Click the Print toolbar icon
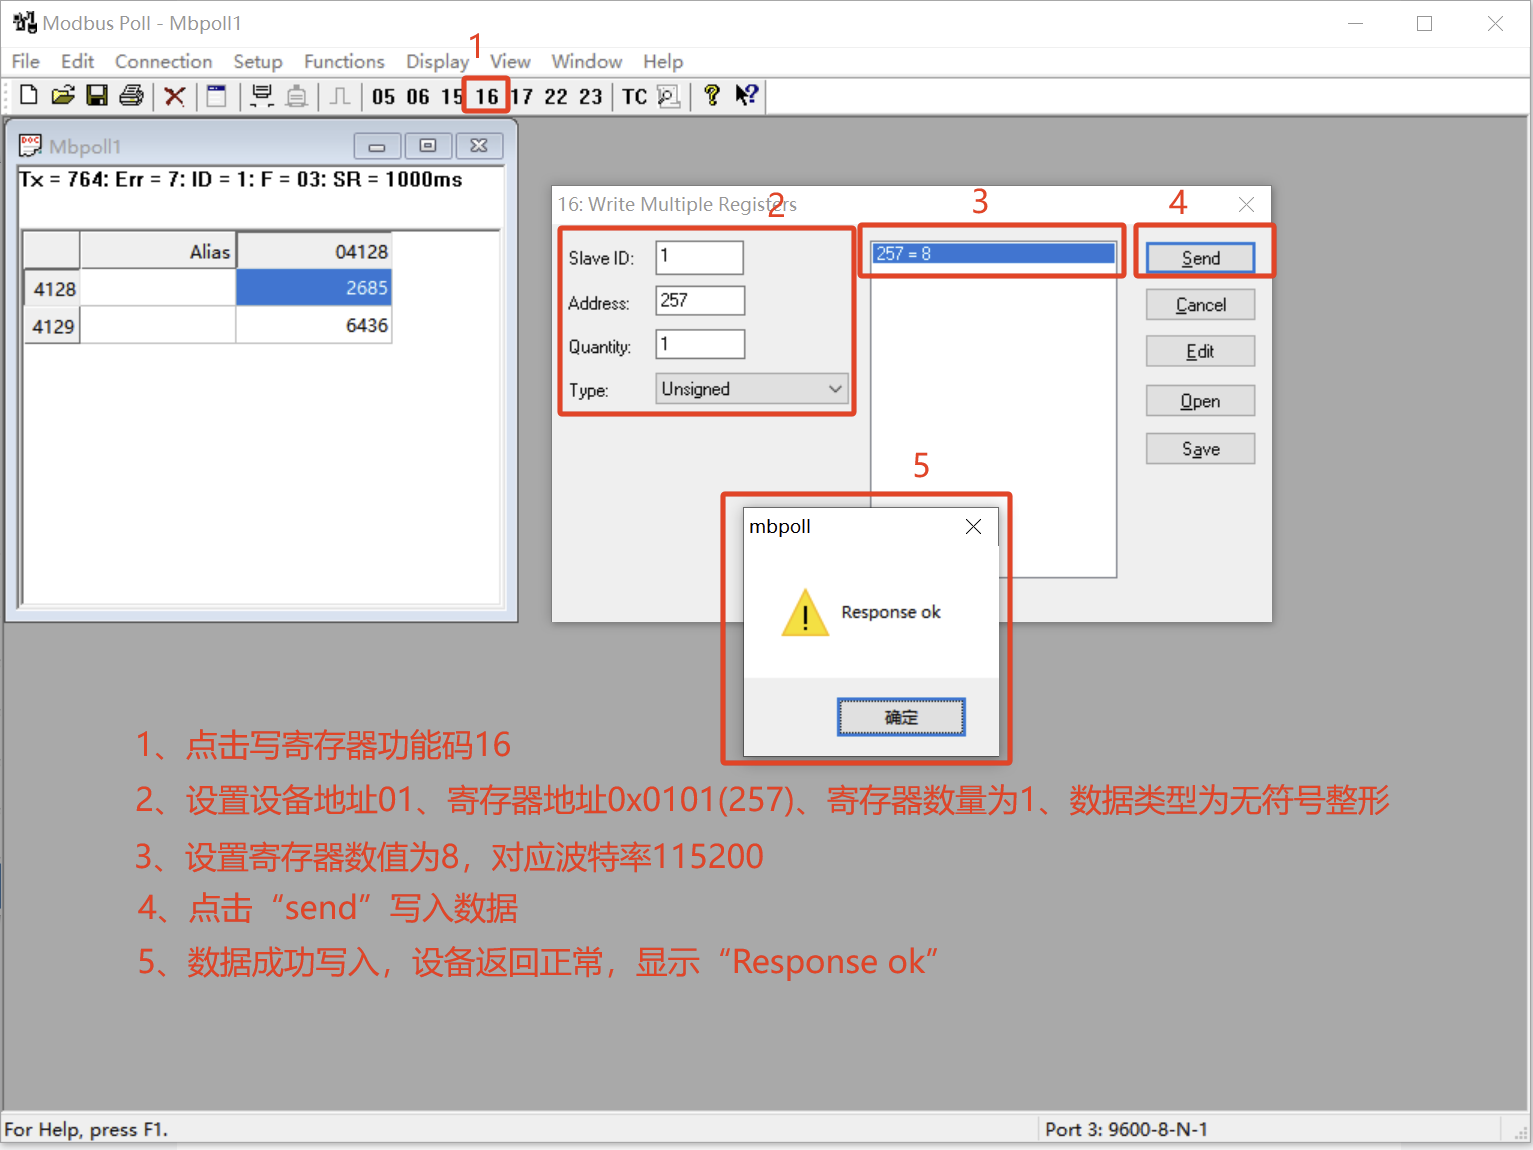 [131, 95]
